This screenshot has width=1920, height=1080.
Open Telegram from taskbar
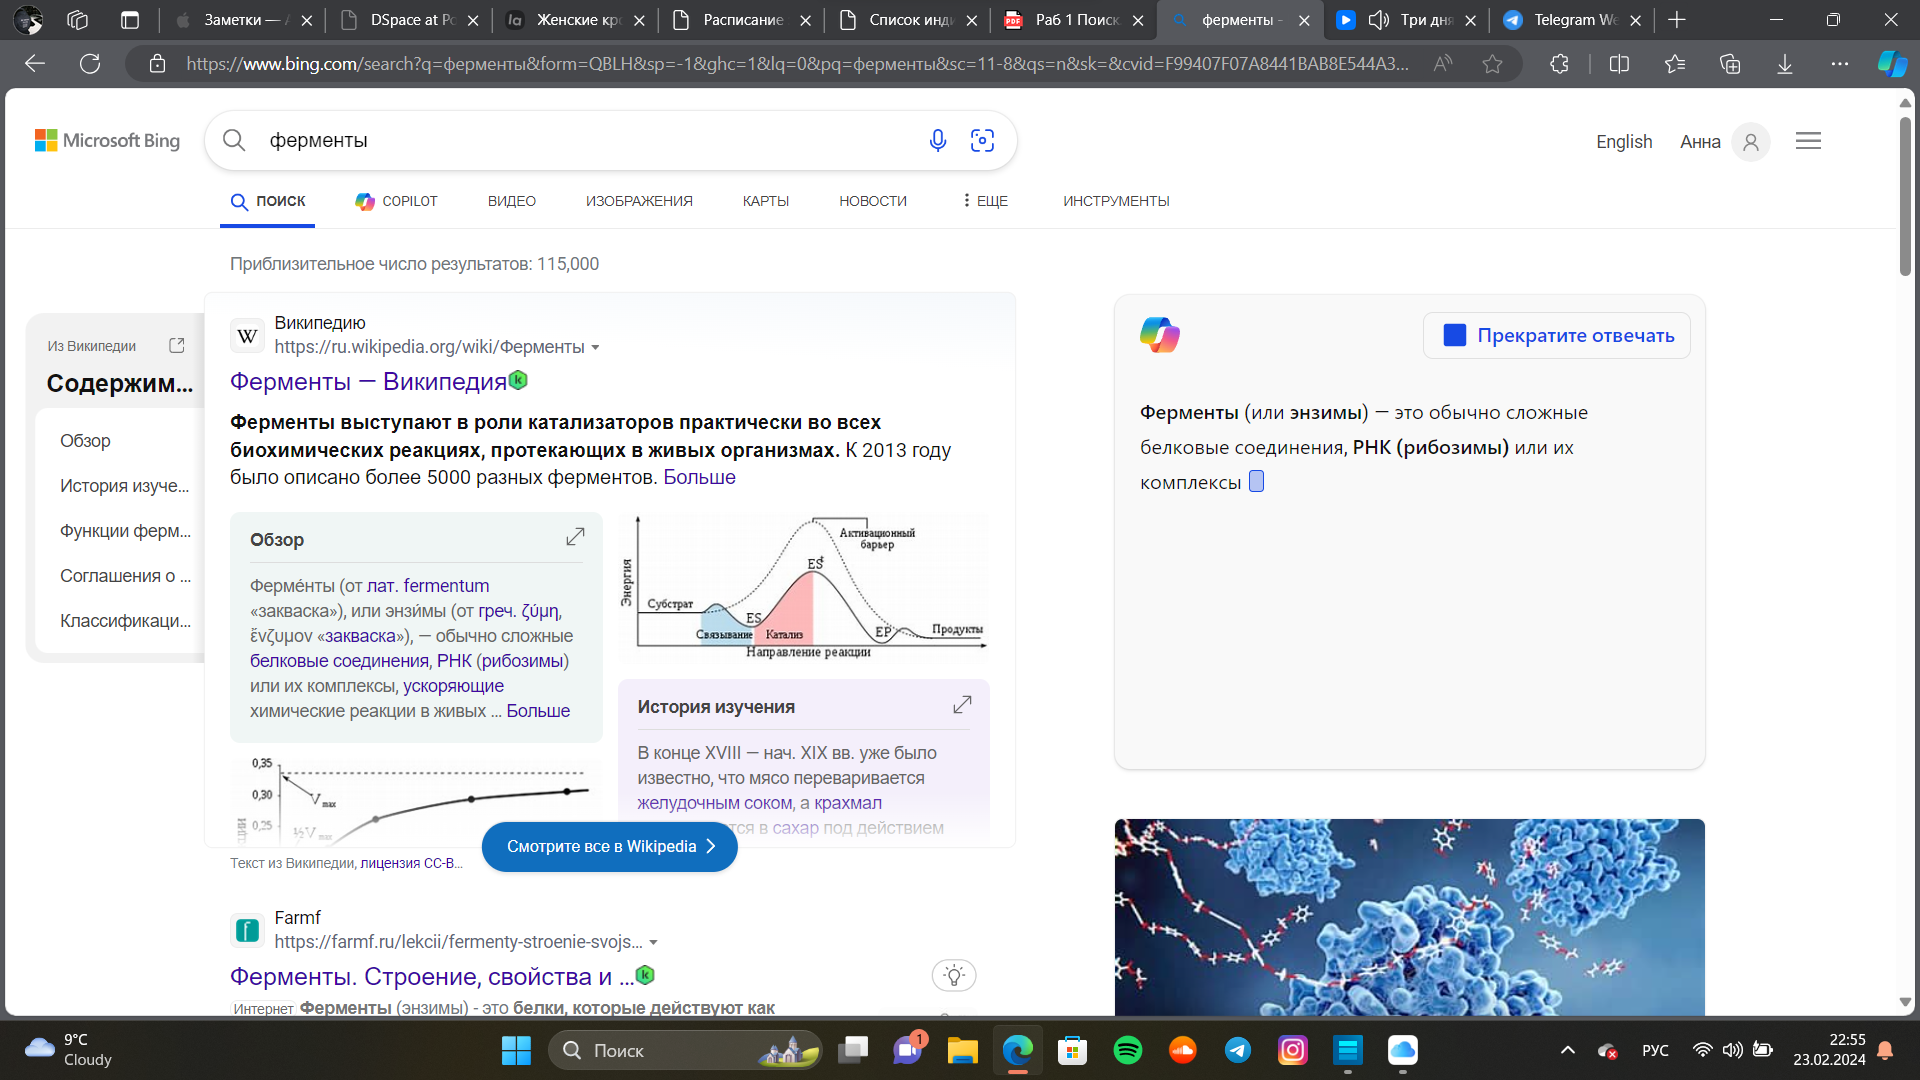pyautogui.click(x=1238, y=1050)
